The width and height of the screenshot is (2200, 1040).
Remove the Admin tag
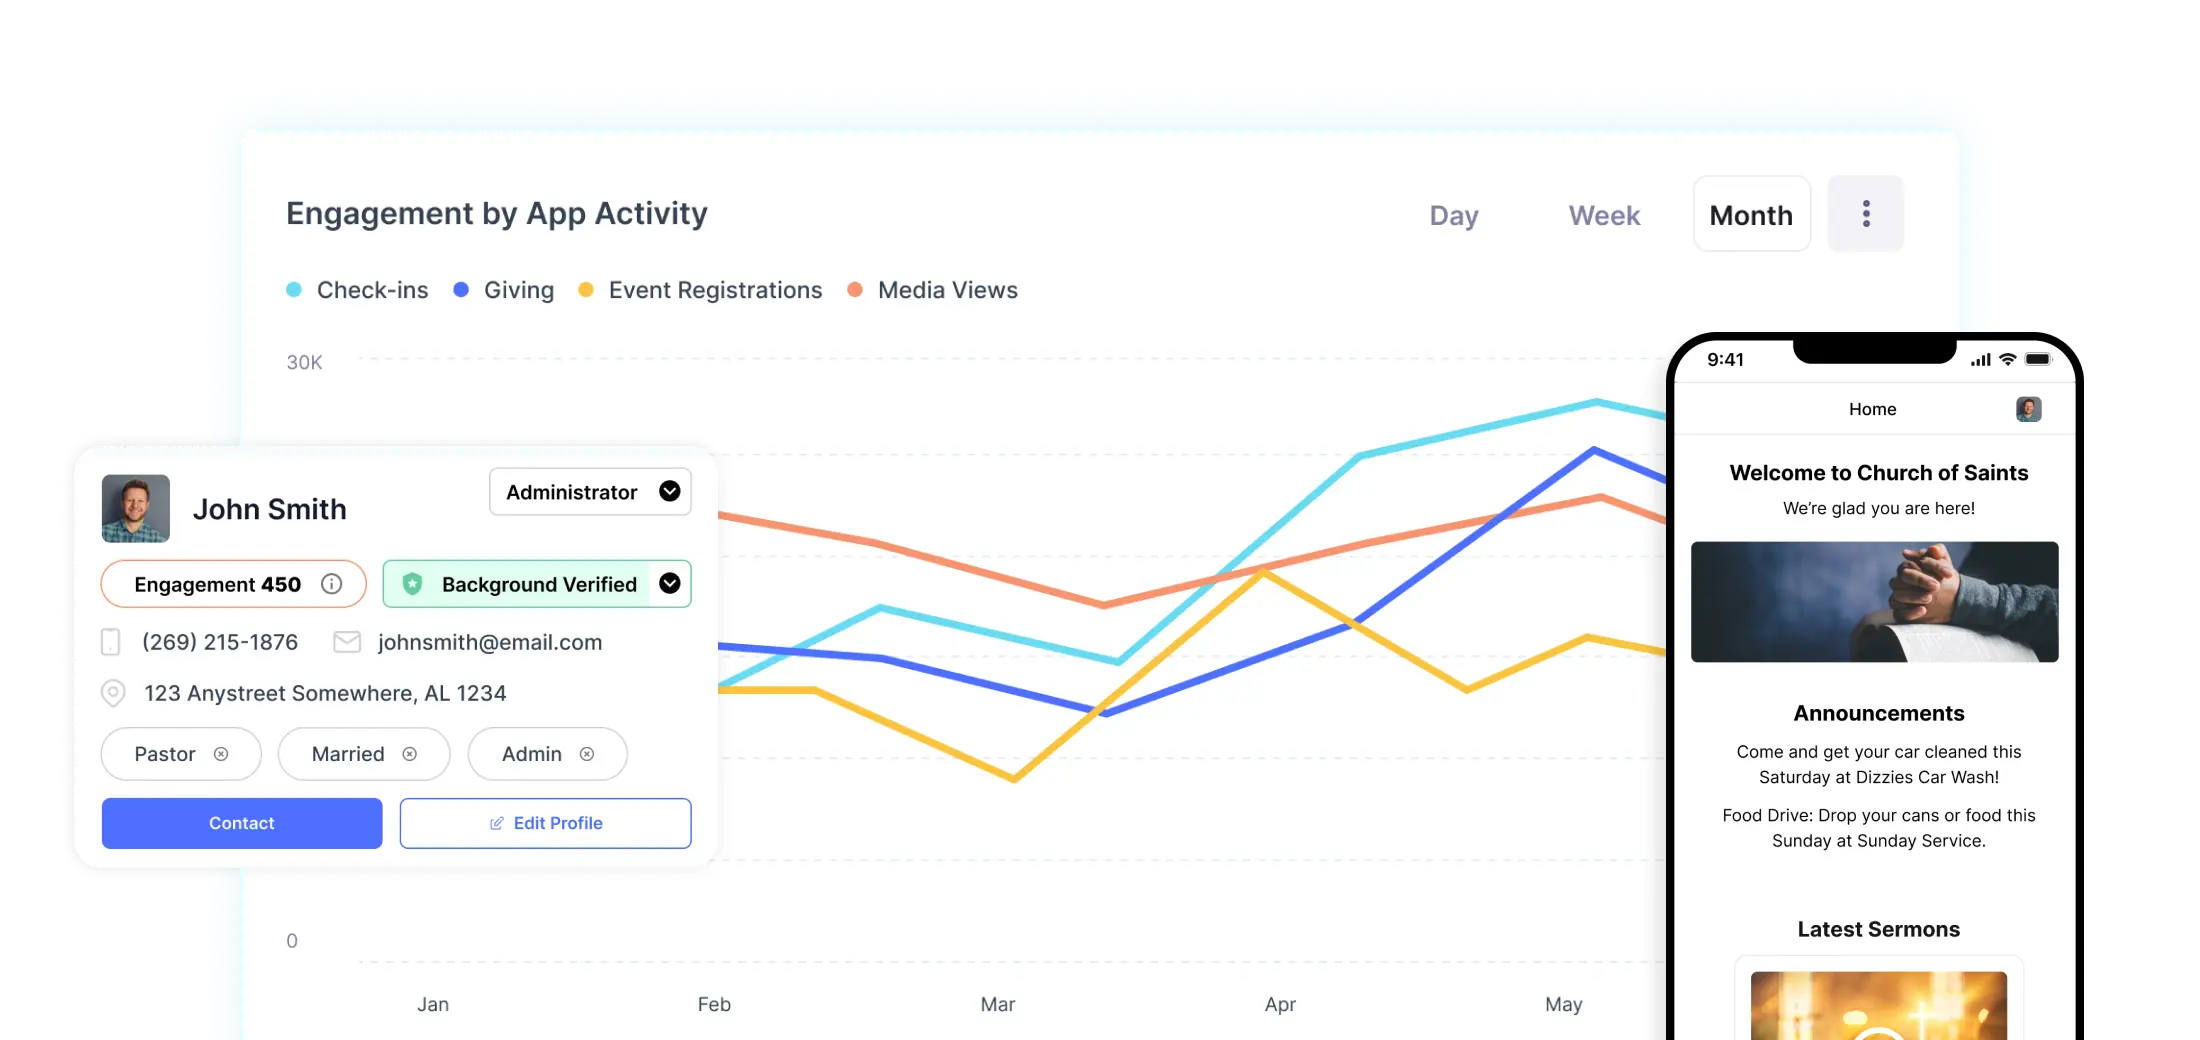pyautogui.click(x=587, y=754)
